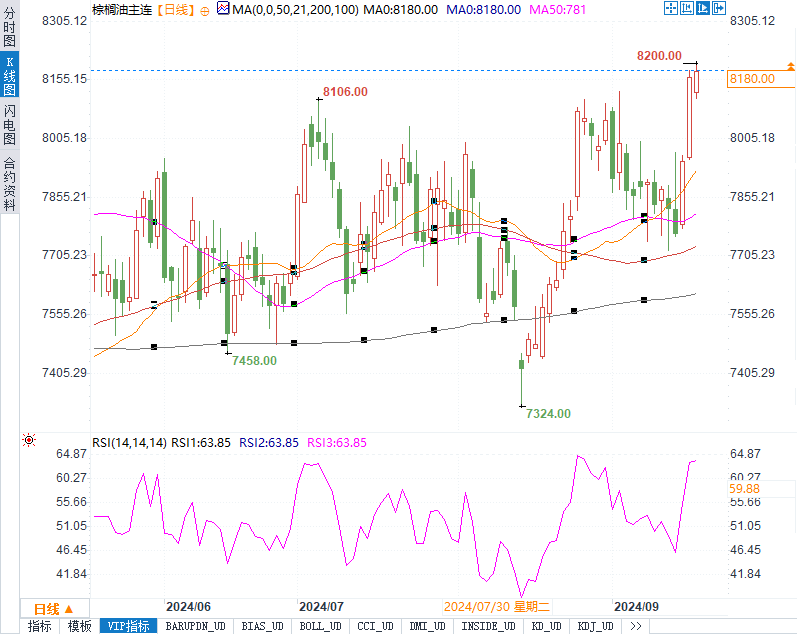Image resolution: width=797 pixels, height=634 pixels.
Task: Click the 8106.00 peak price label
Action: coord(345,92)
